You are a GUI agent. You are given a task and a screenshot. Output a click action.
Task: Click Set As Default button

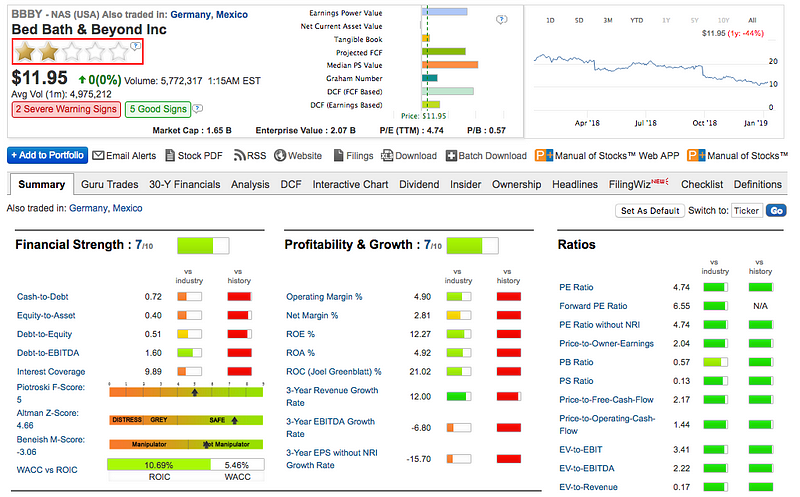(x=650, y=211)
